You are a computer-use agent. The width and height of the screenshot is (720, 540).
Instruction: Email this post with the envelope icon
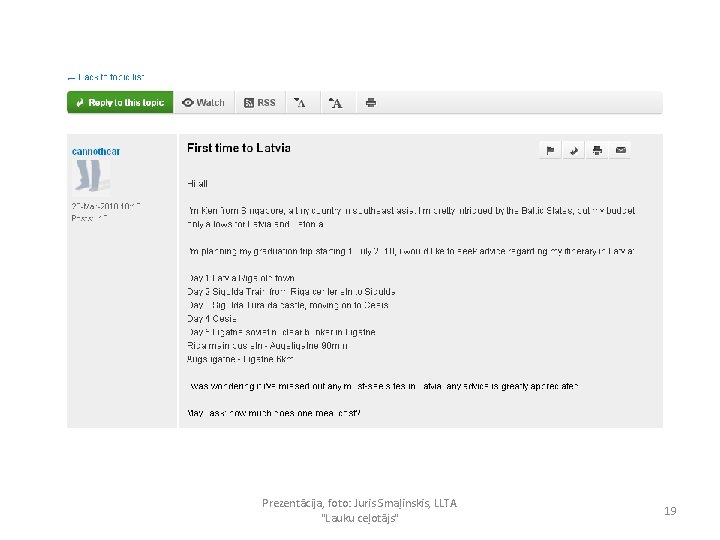point(620,150)
